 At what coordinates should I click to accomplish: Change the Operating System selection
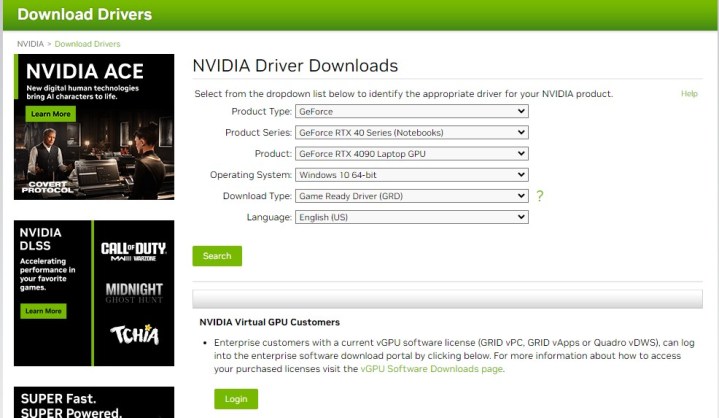[x=411, y=175]
